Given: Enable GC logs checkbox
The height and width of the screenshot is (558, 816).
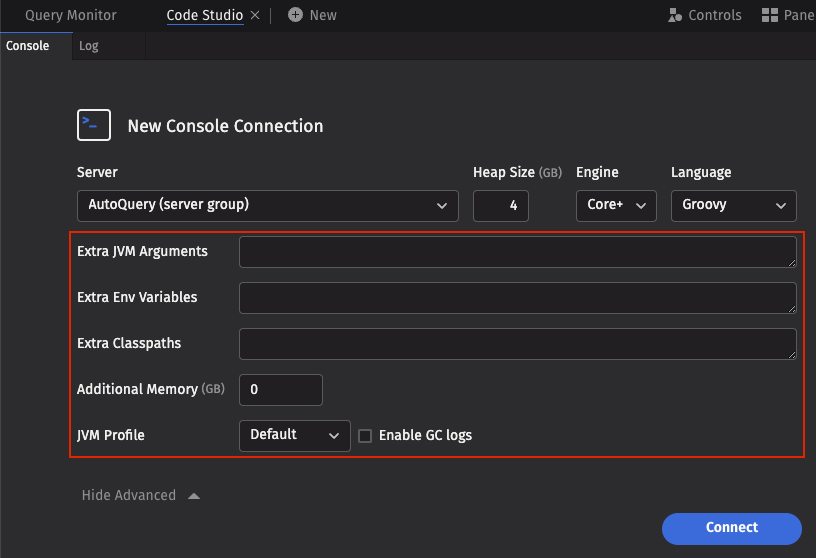Looking at the screenshot, I should click(365, 436).
